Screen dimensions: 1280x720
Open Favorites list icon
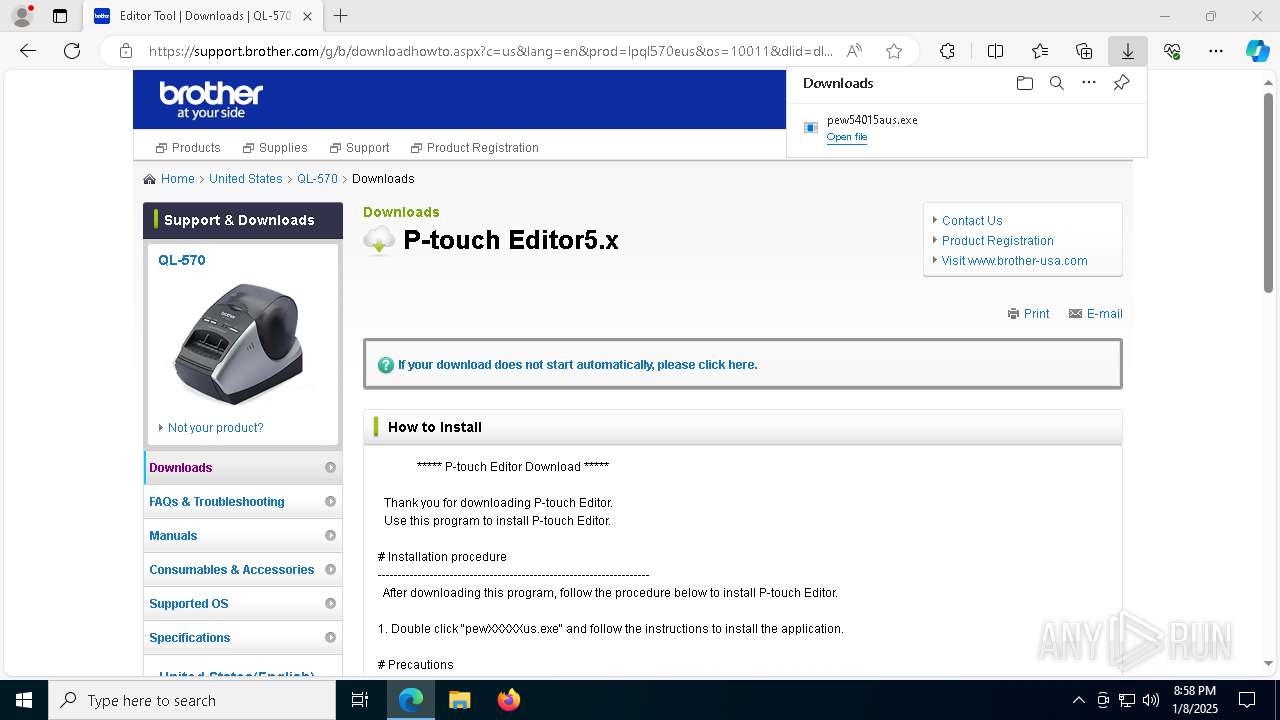point(1040,51)
